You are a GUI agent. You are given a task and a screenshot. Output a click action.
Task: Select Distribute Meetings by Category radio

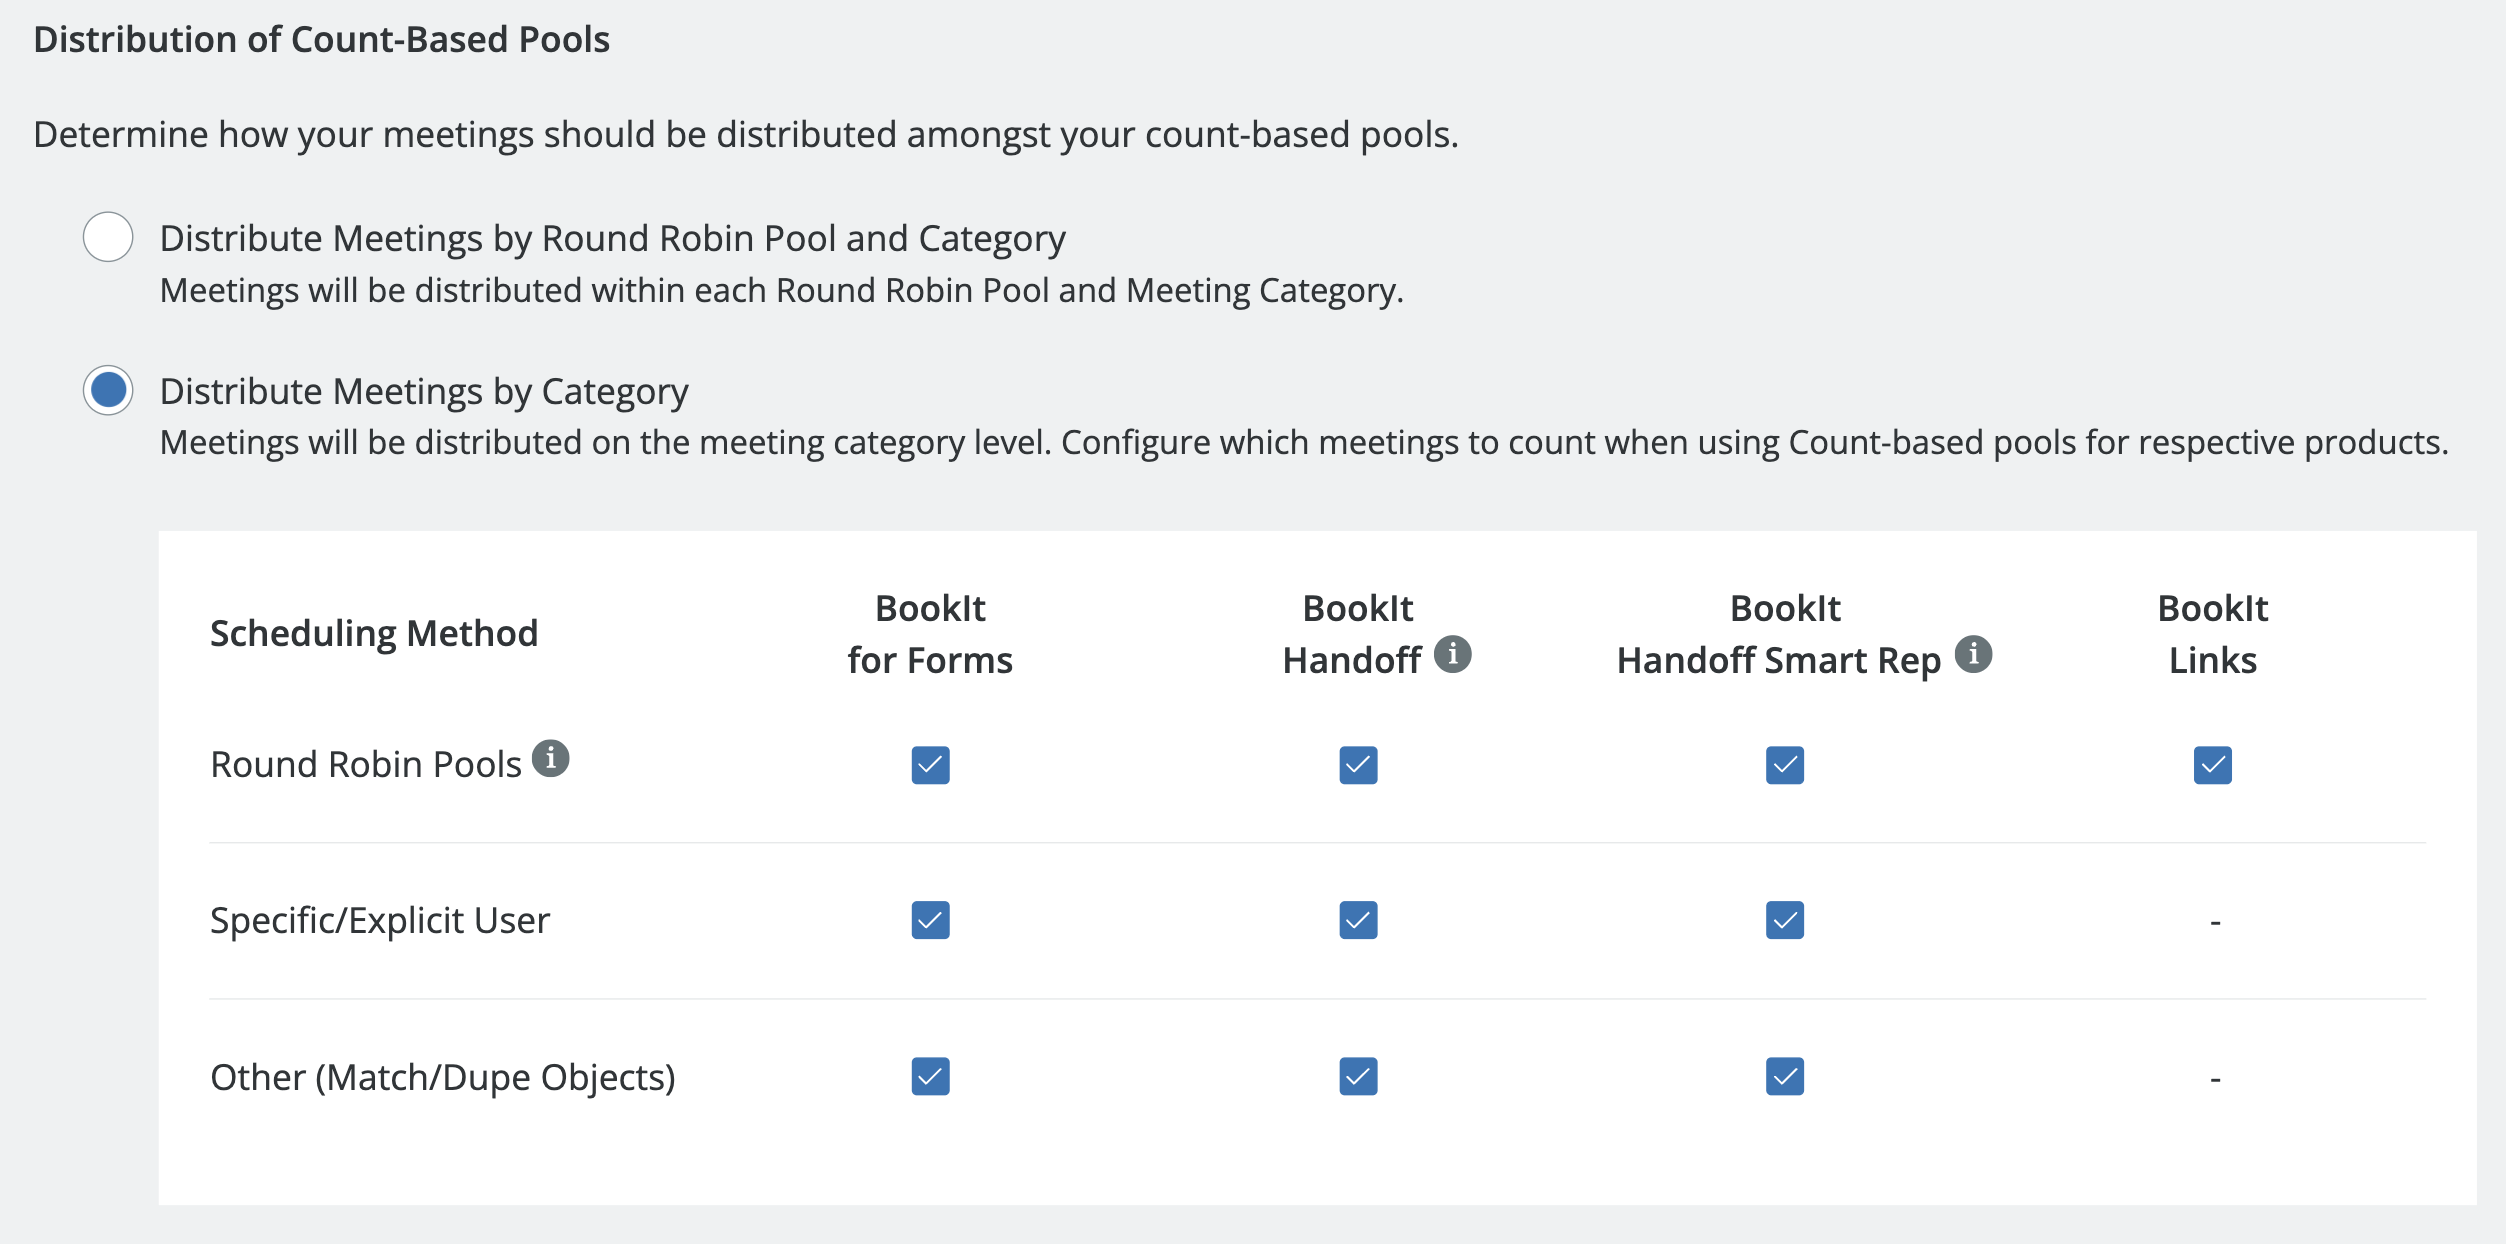[108, 390]
